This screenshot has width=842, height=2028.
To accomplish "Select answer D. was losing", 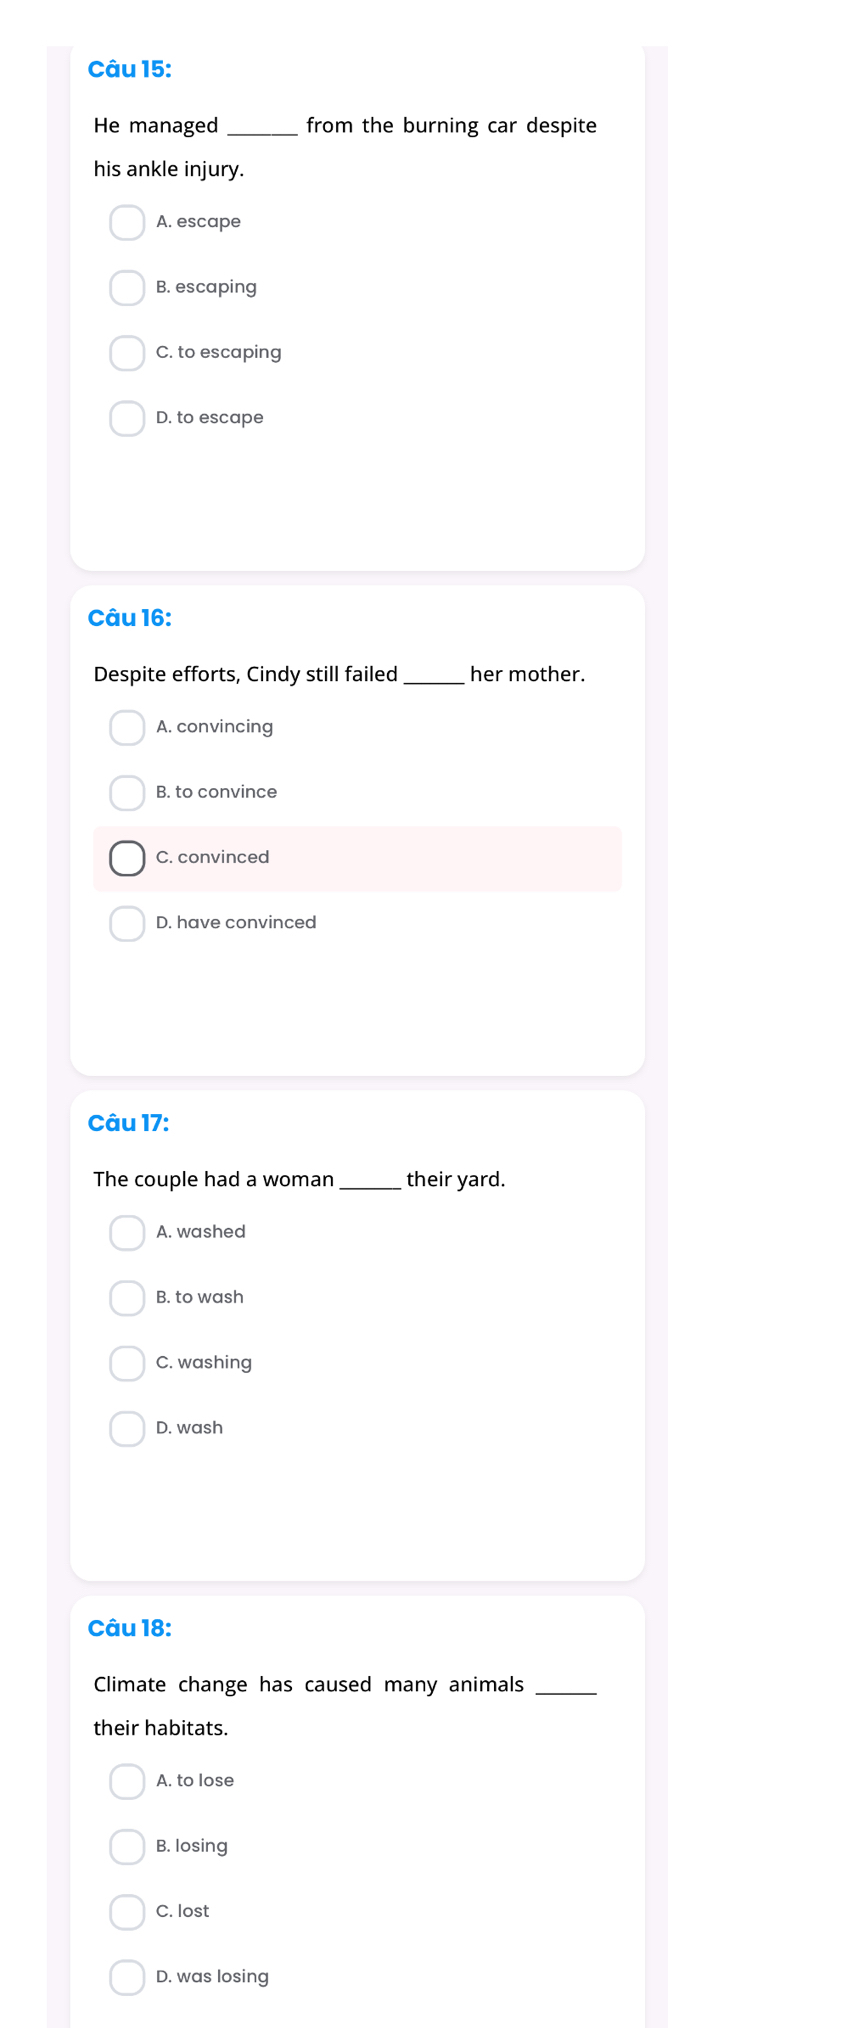I will 127,1976.
